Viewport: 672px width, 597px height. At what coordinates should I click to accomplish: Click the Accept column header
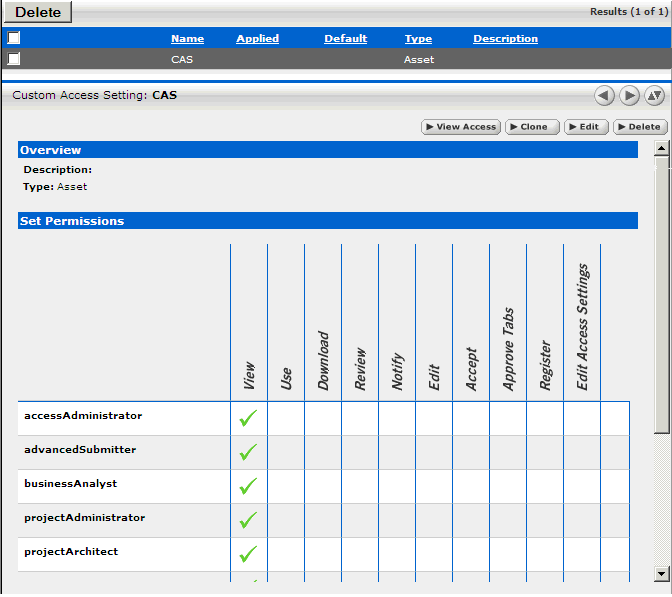point(471,369)
